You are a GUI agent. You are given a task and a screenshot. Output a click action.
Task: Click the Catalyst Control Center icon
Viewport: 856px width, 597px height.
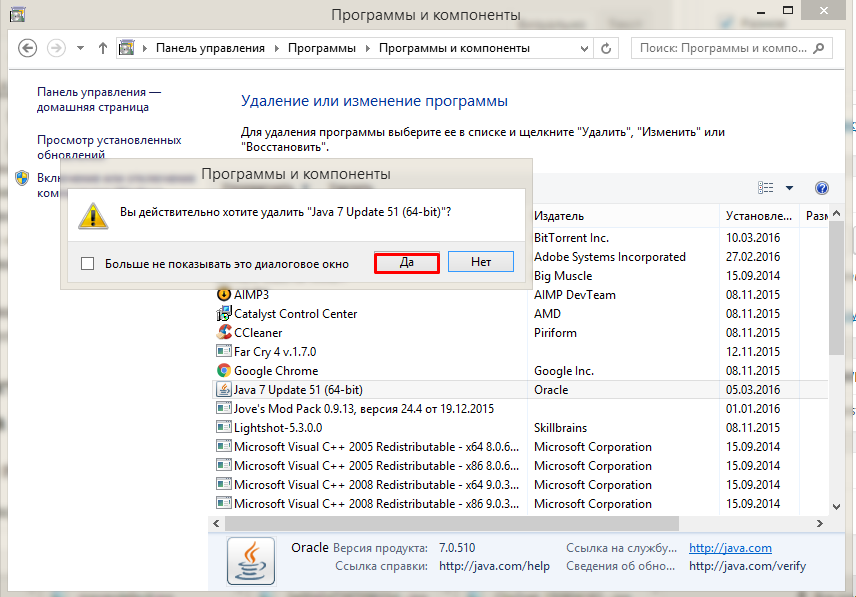tap(224, 314)
